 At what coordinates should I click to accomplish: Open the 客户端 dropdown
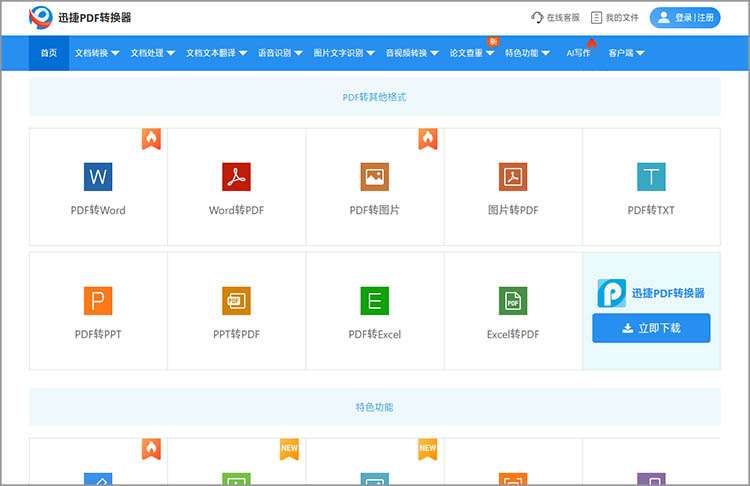(626, 53)
